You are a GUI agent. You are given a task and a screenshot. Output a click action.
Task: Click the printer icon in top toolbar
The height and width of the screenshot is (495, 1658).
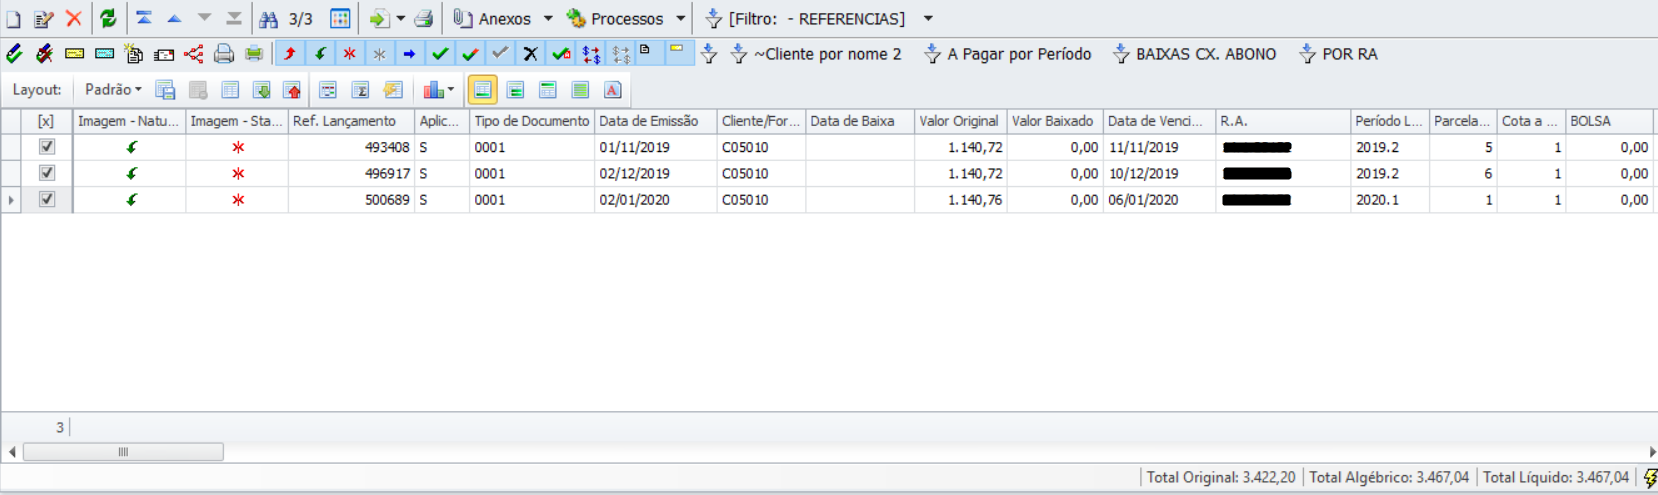[x=424, y=18]
